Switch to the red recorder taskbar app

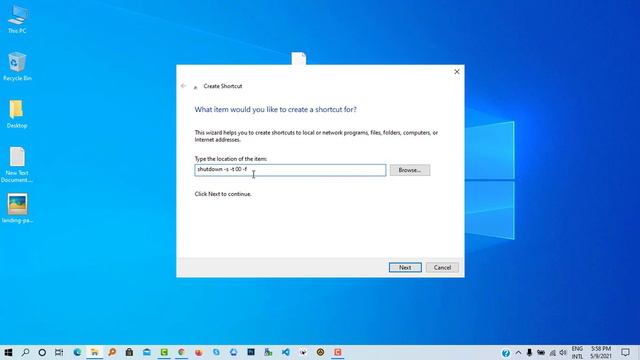click(338, 352)
